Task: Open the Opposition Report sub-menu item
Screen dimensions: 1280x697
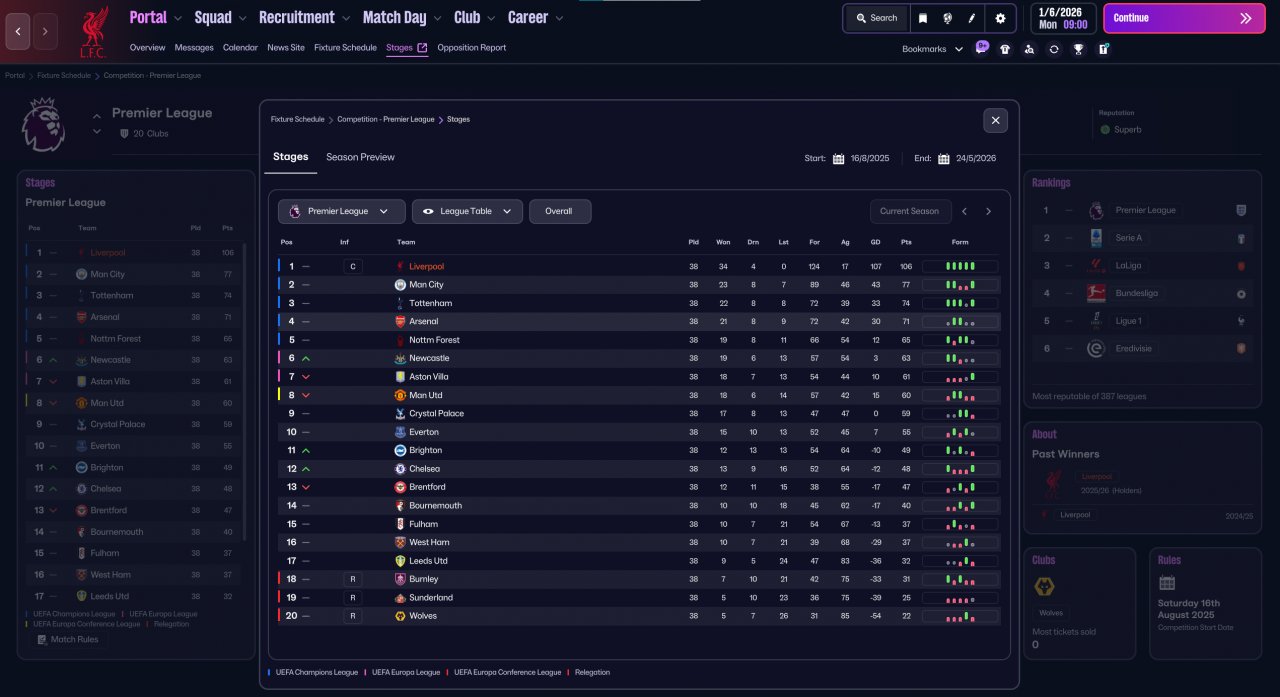Action: pos(472,47)
